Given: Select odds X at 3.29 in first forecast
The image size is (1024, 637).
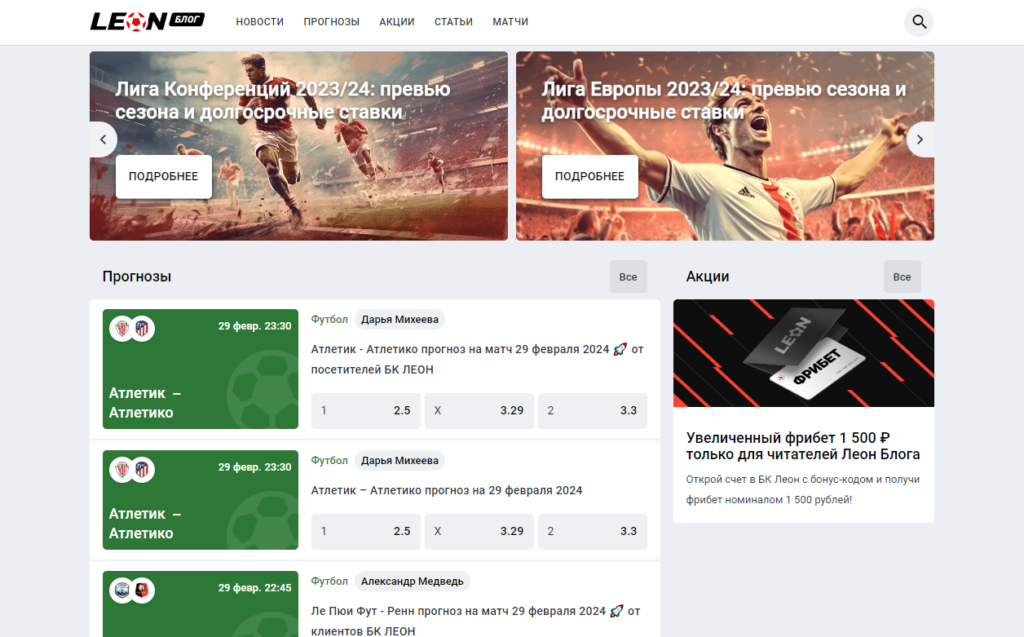Looking at the screenshot, I should (479, 410).
